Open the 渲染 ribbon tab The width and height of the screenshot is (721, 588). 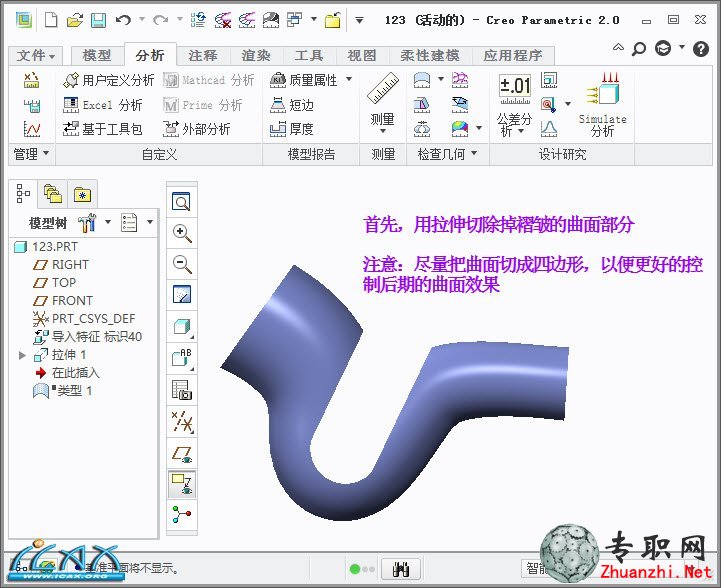[x=256, y=56]
